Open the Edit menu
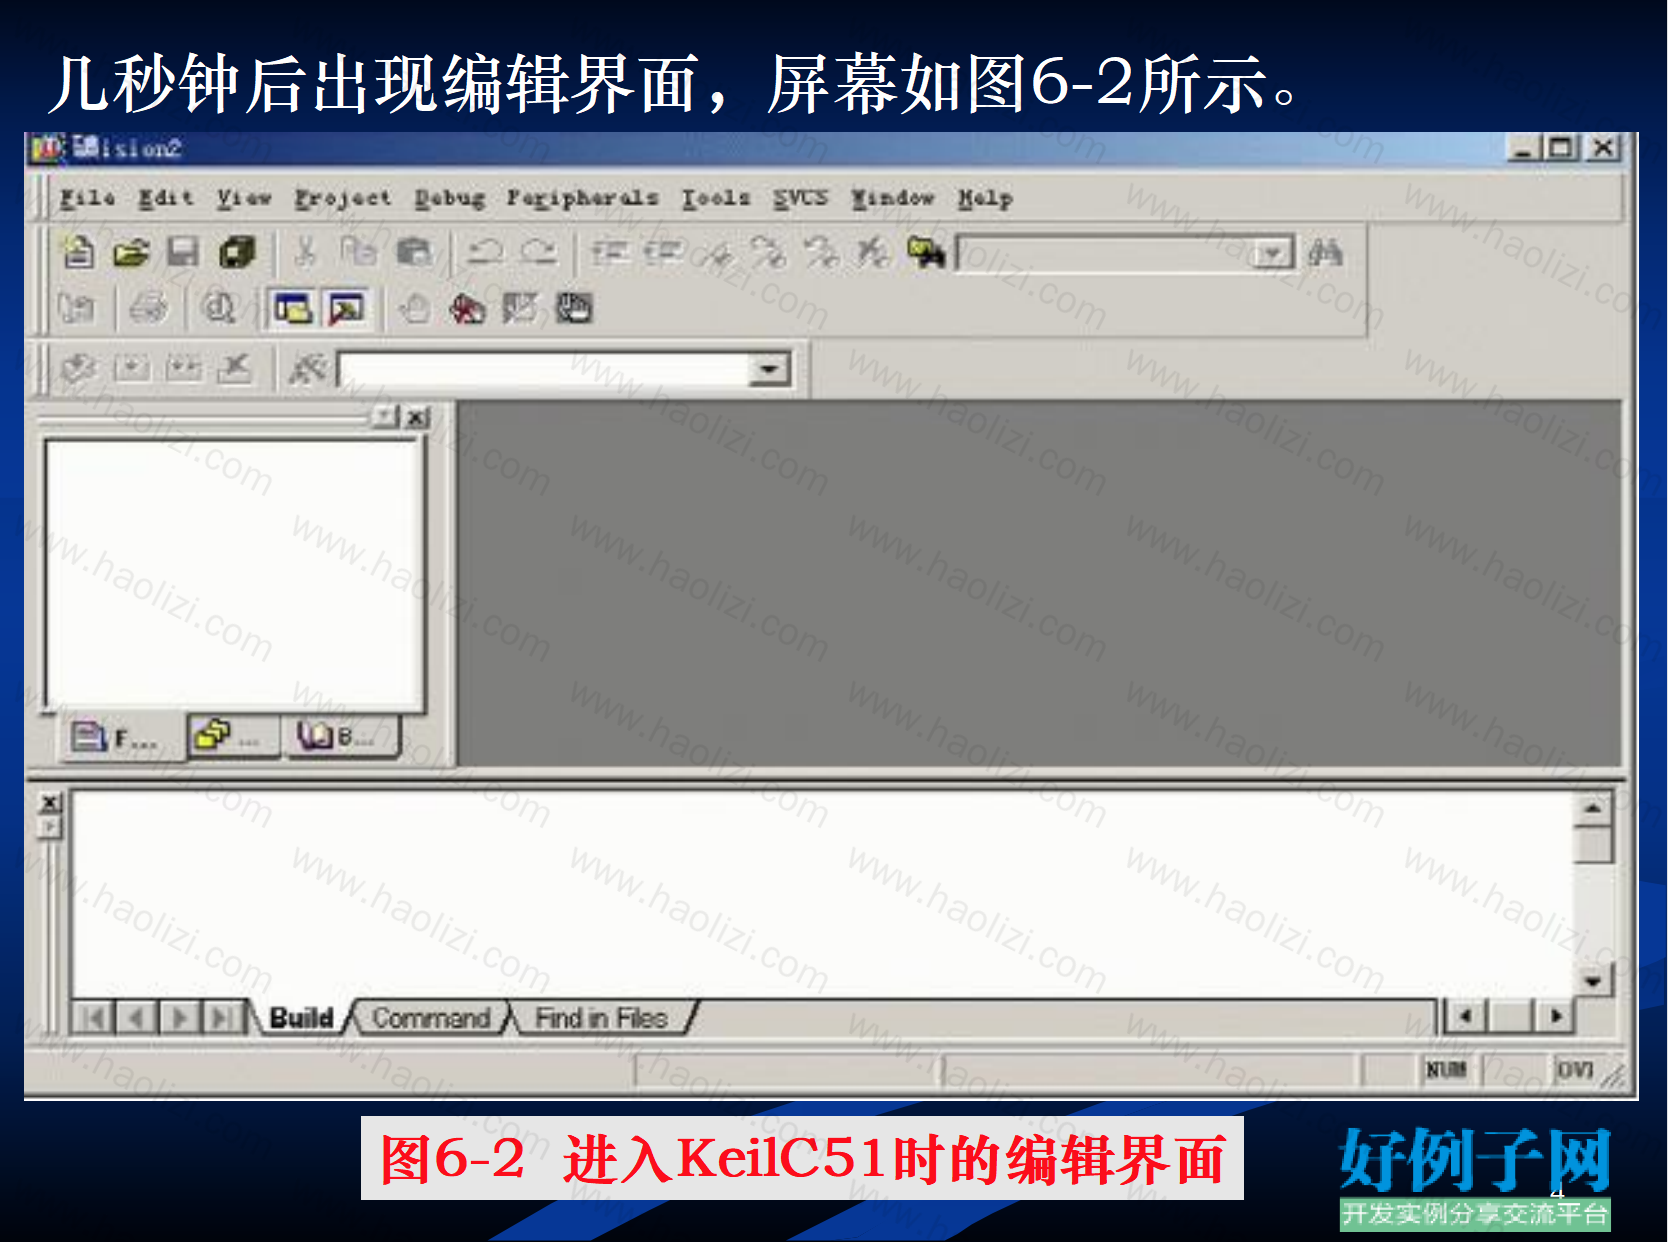The image size is (1668, 1242). [x=166, y=198]
